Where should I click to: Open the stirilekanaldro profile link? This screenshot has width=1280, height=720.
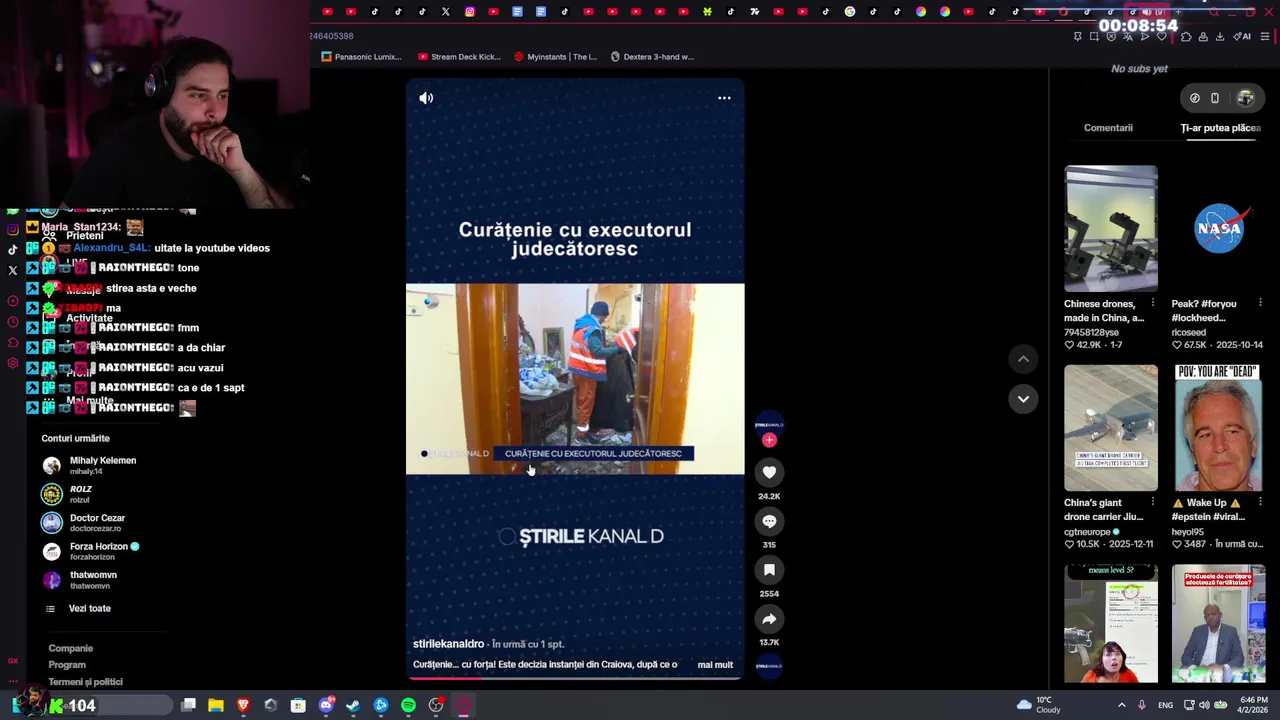tap(448, 644)
